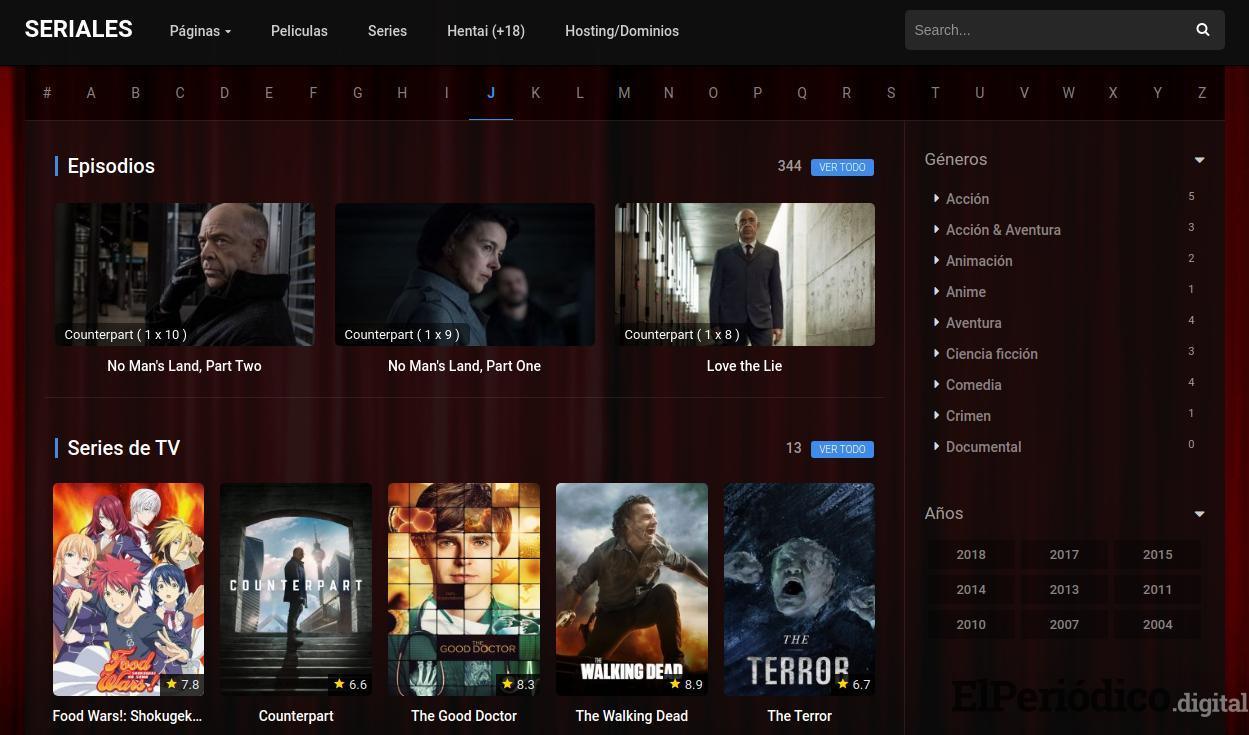Click the SERIALES site logo
1249x735 pixels.
pos(79,29)
